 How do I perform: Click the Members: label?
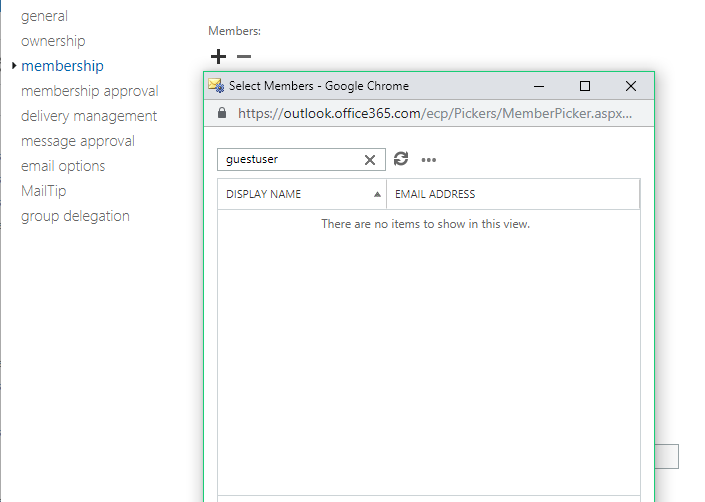point(234,31)
